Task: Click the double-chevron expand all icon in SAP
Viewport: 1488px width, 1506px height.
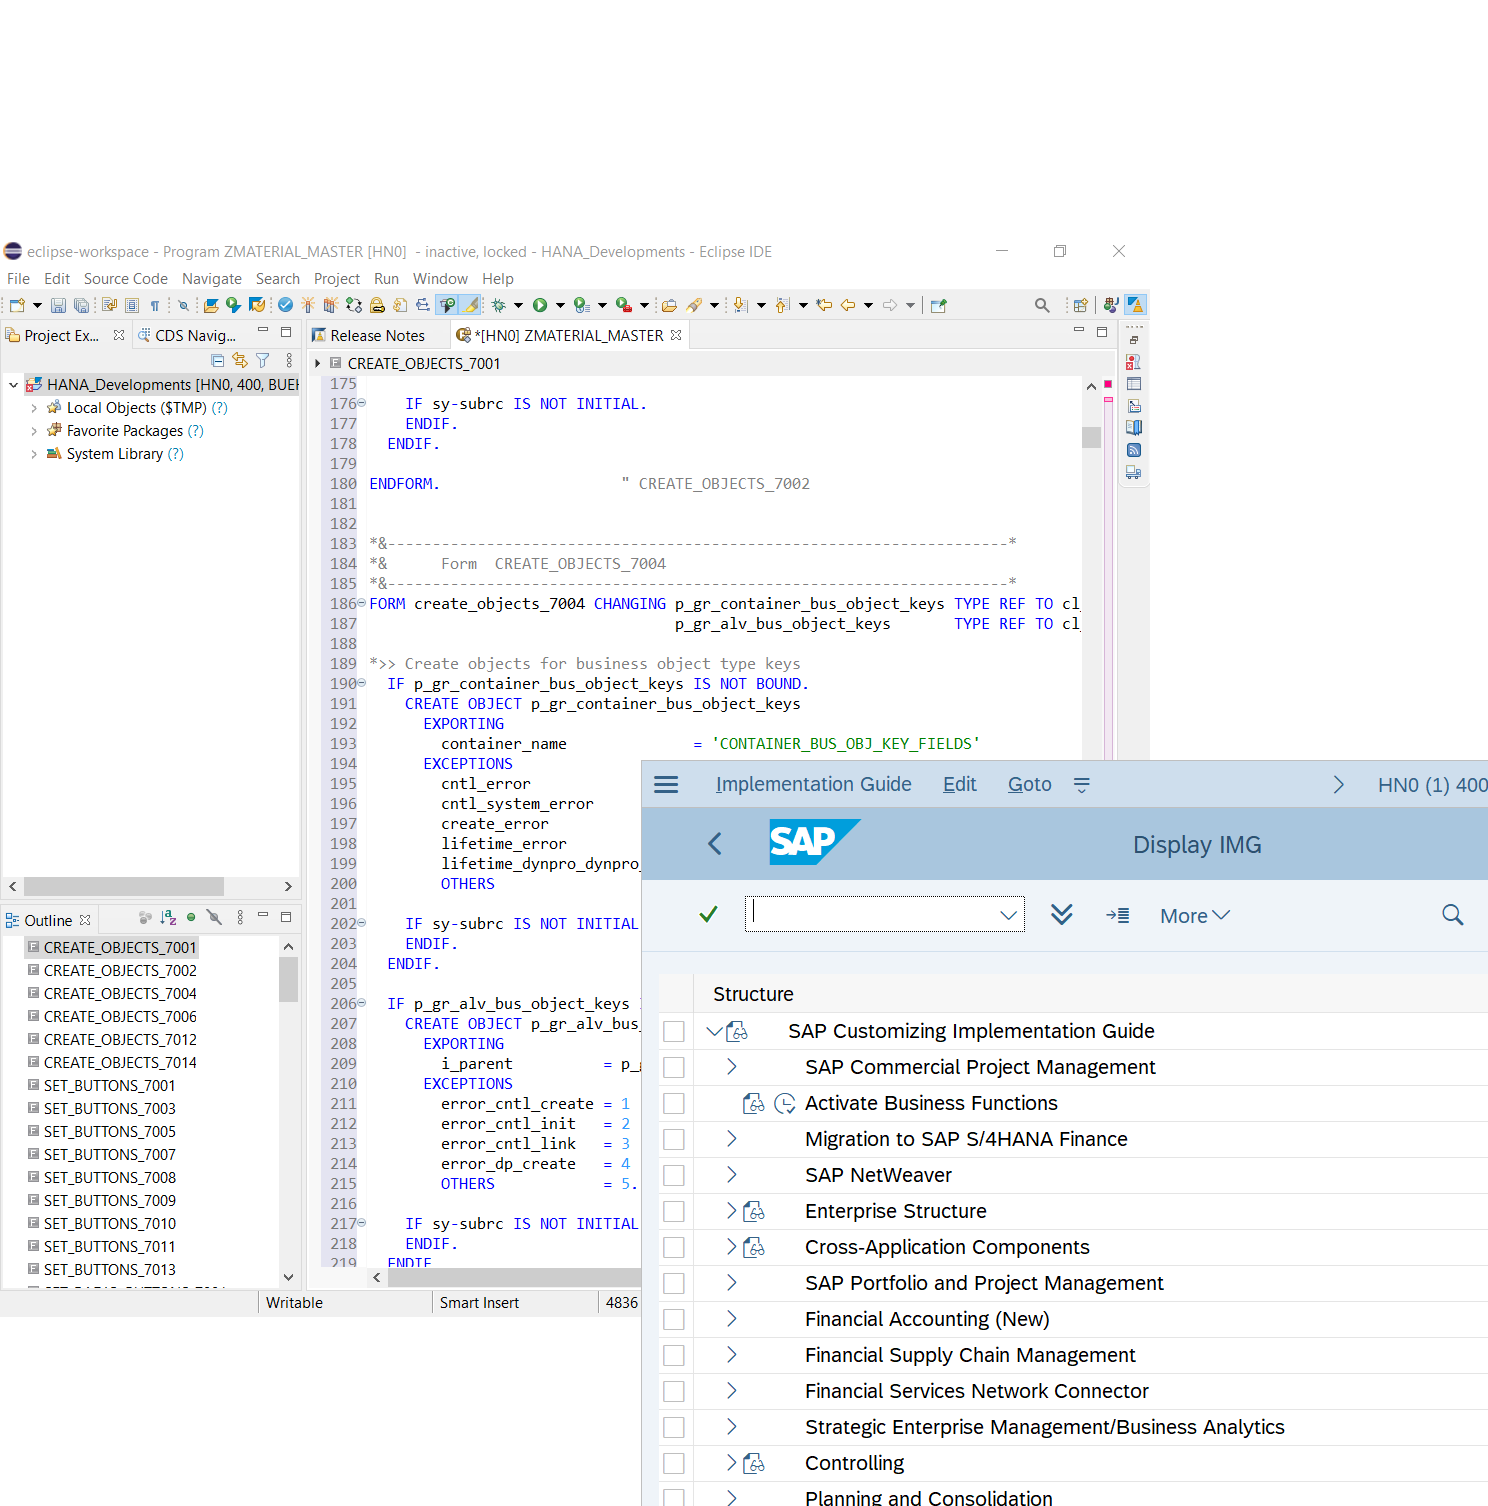Action: click(1062, 914)
